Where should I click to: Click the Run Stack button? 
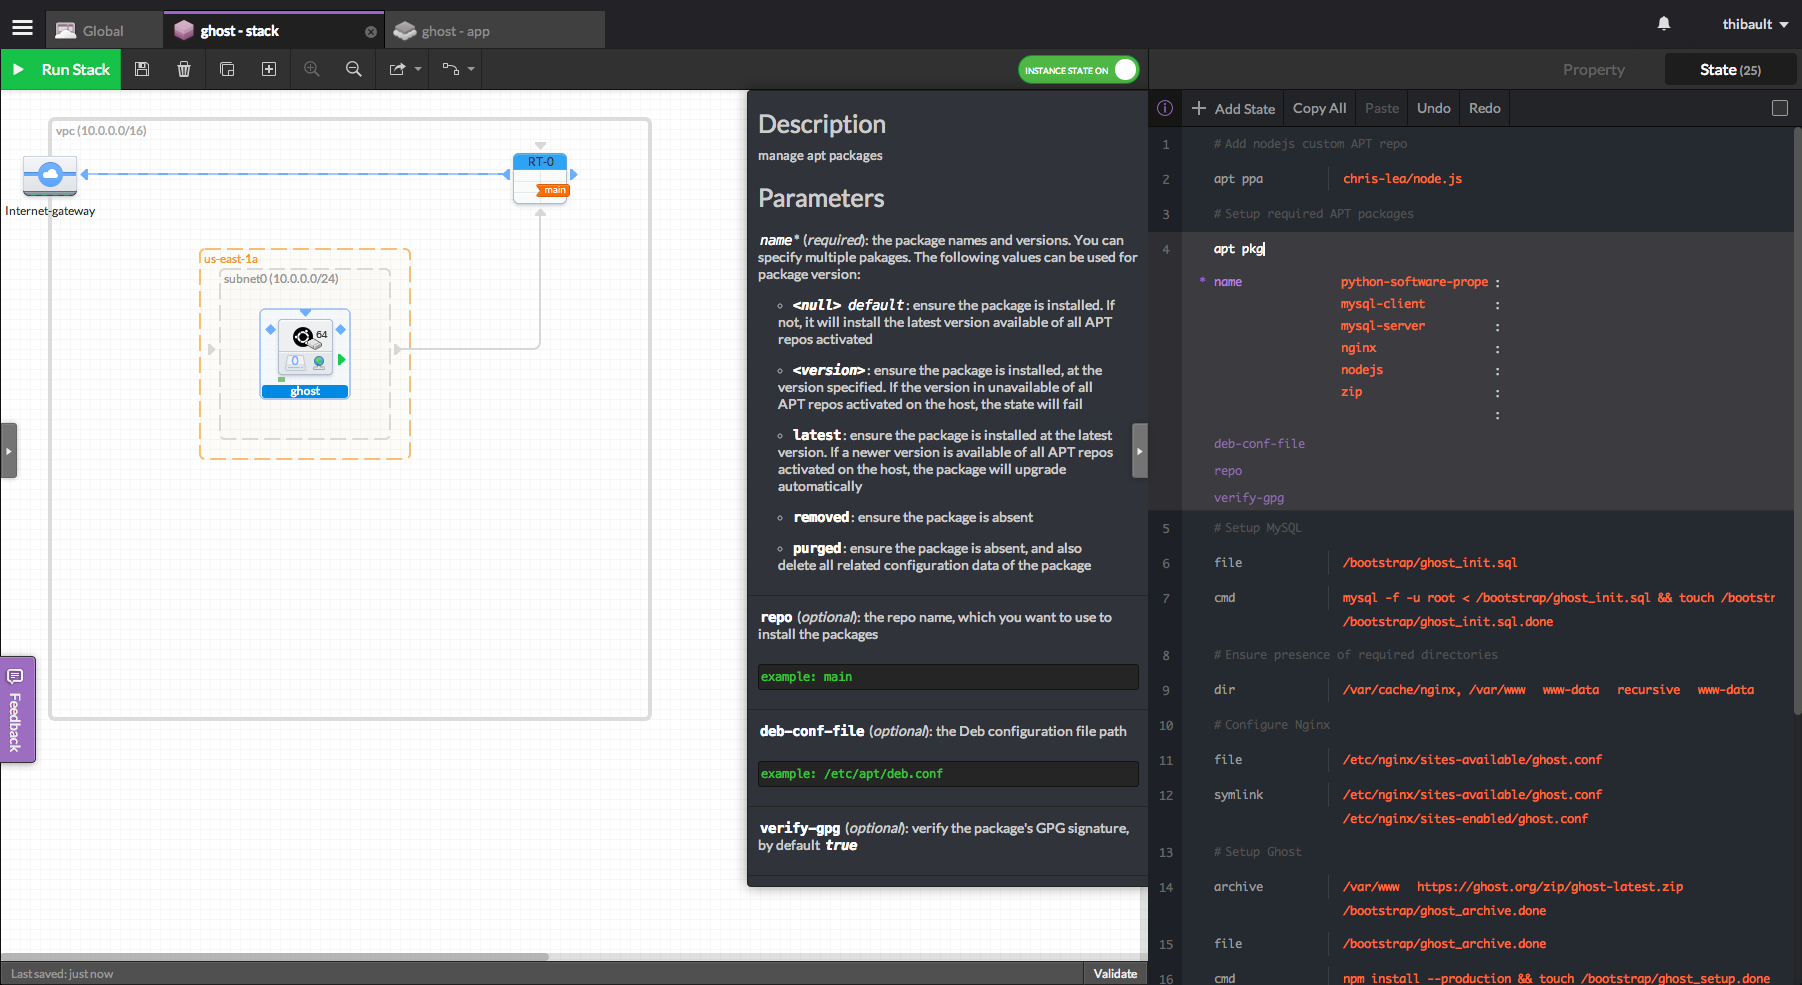click(x=61, y=70)
